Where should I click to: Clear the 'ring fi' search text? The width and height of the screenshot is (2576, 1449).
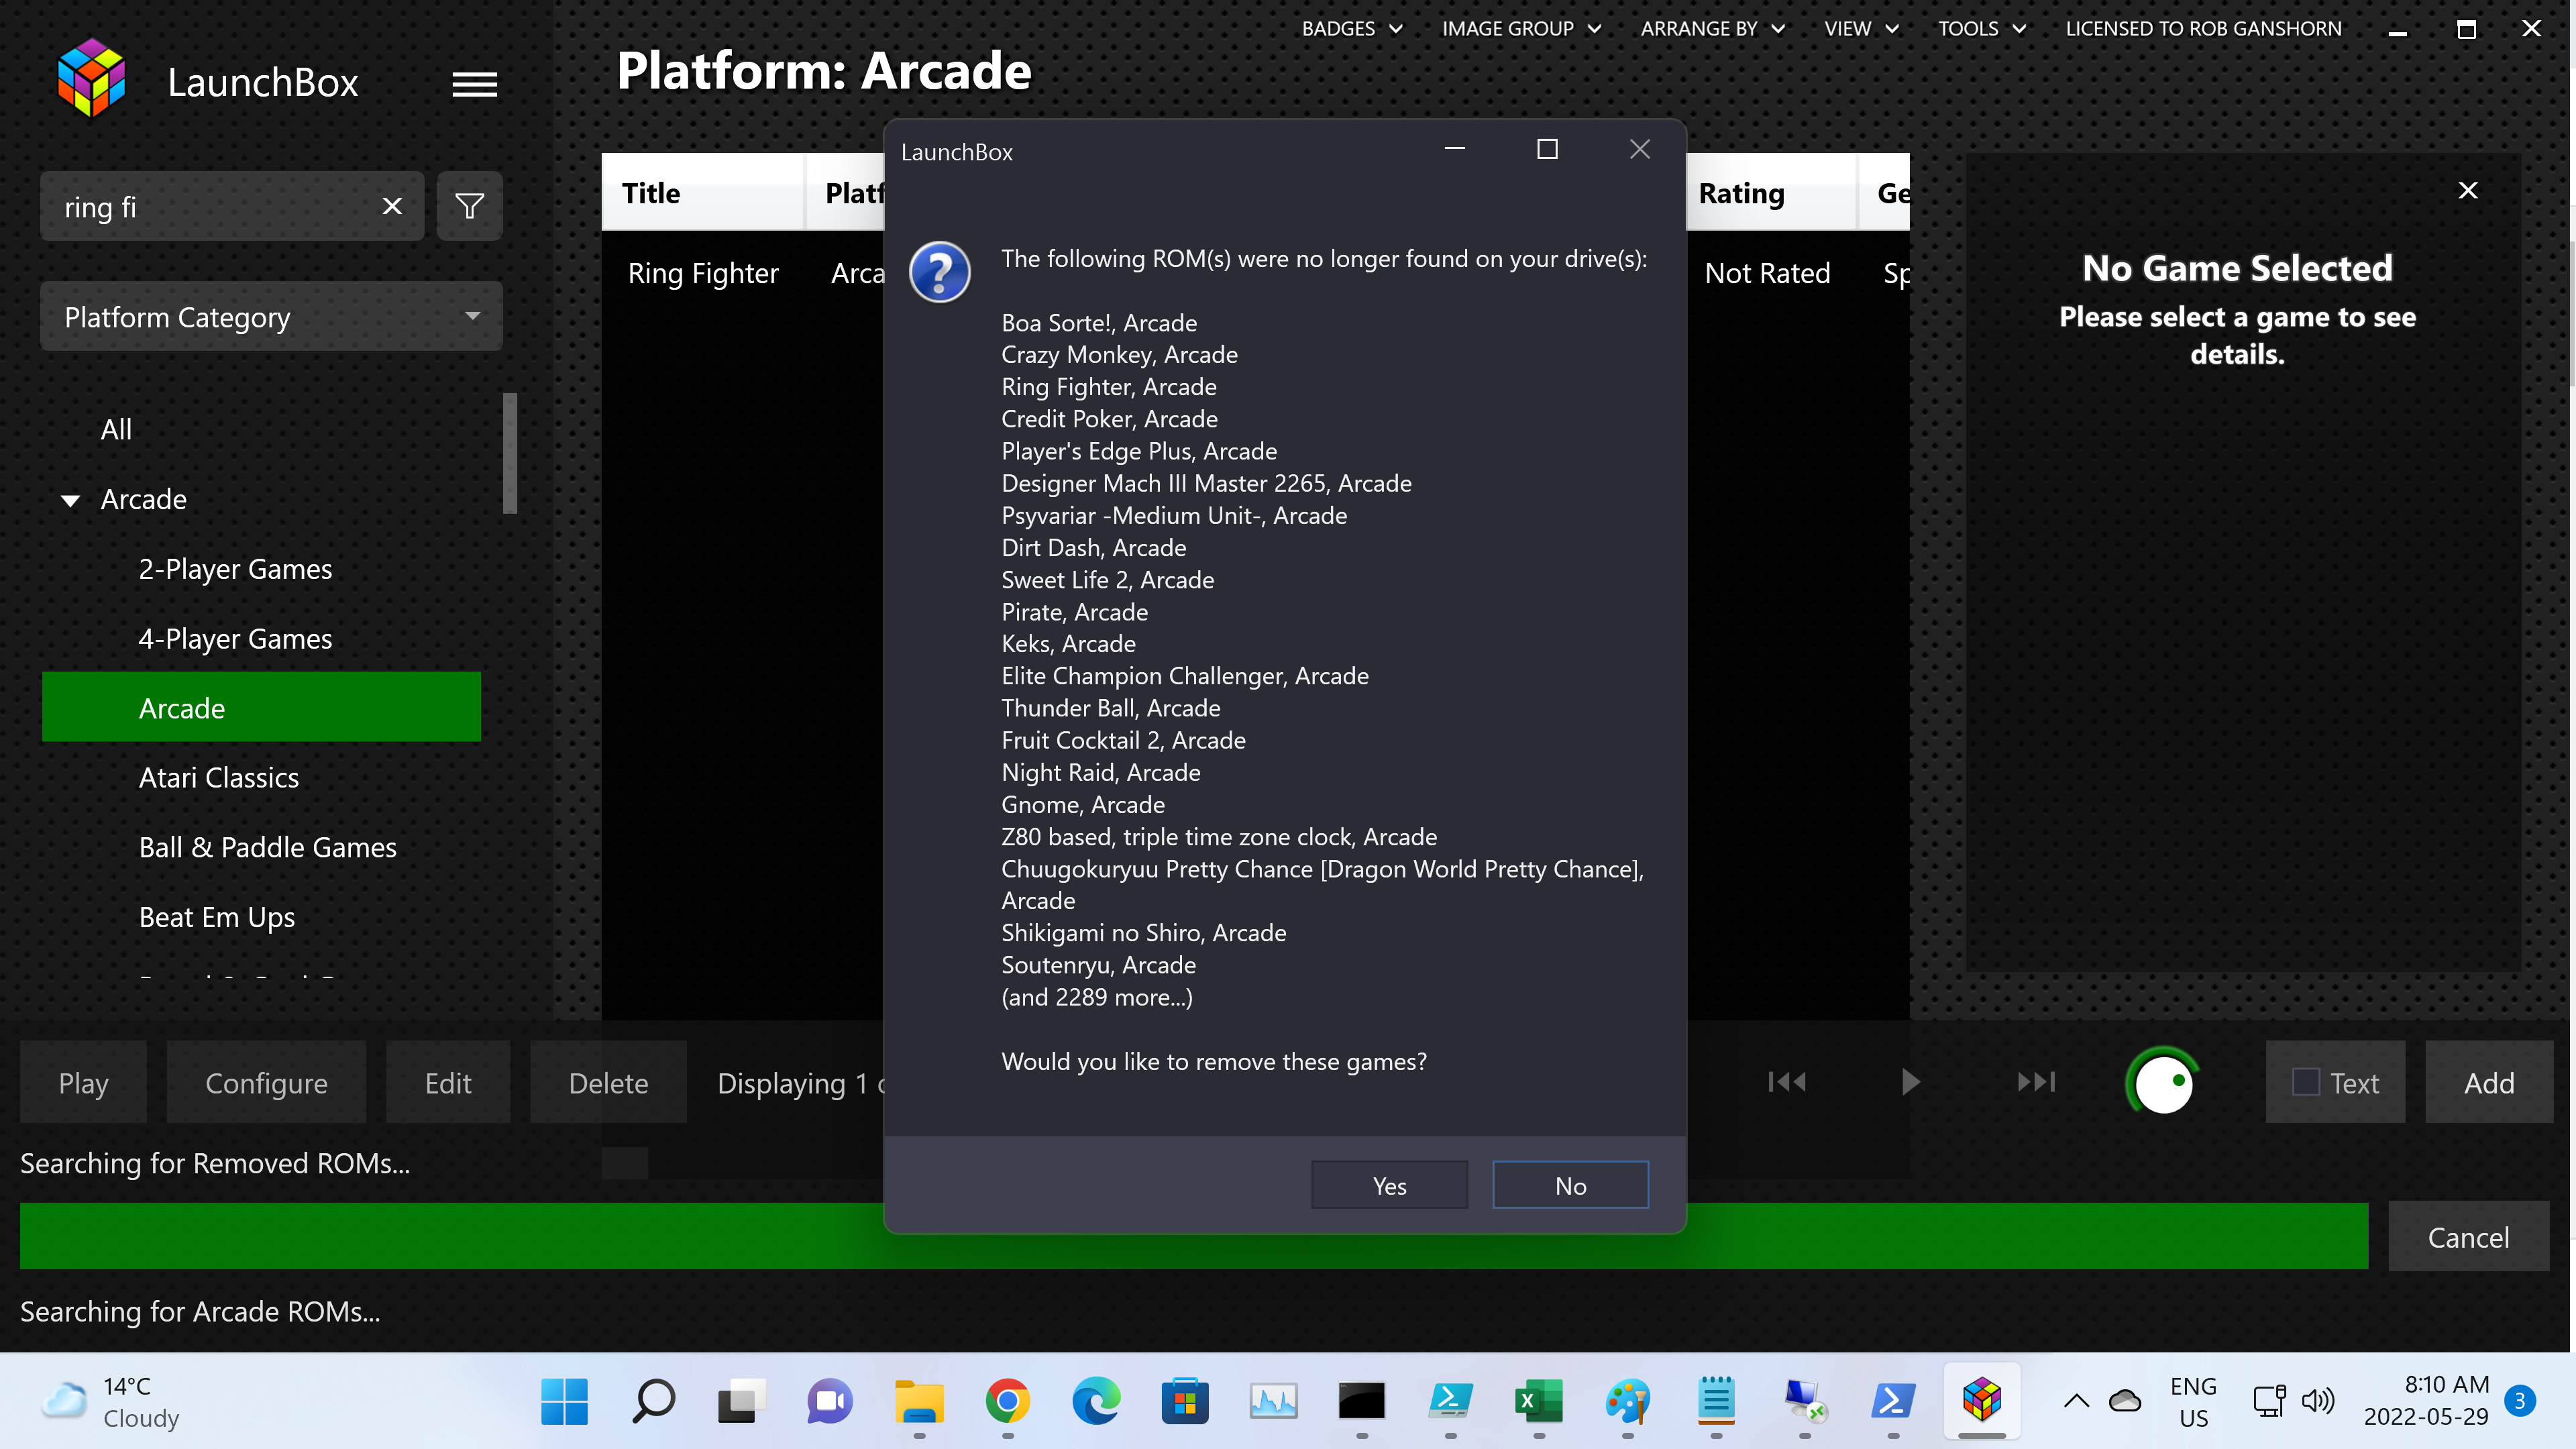[392, 206]
